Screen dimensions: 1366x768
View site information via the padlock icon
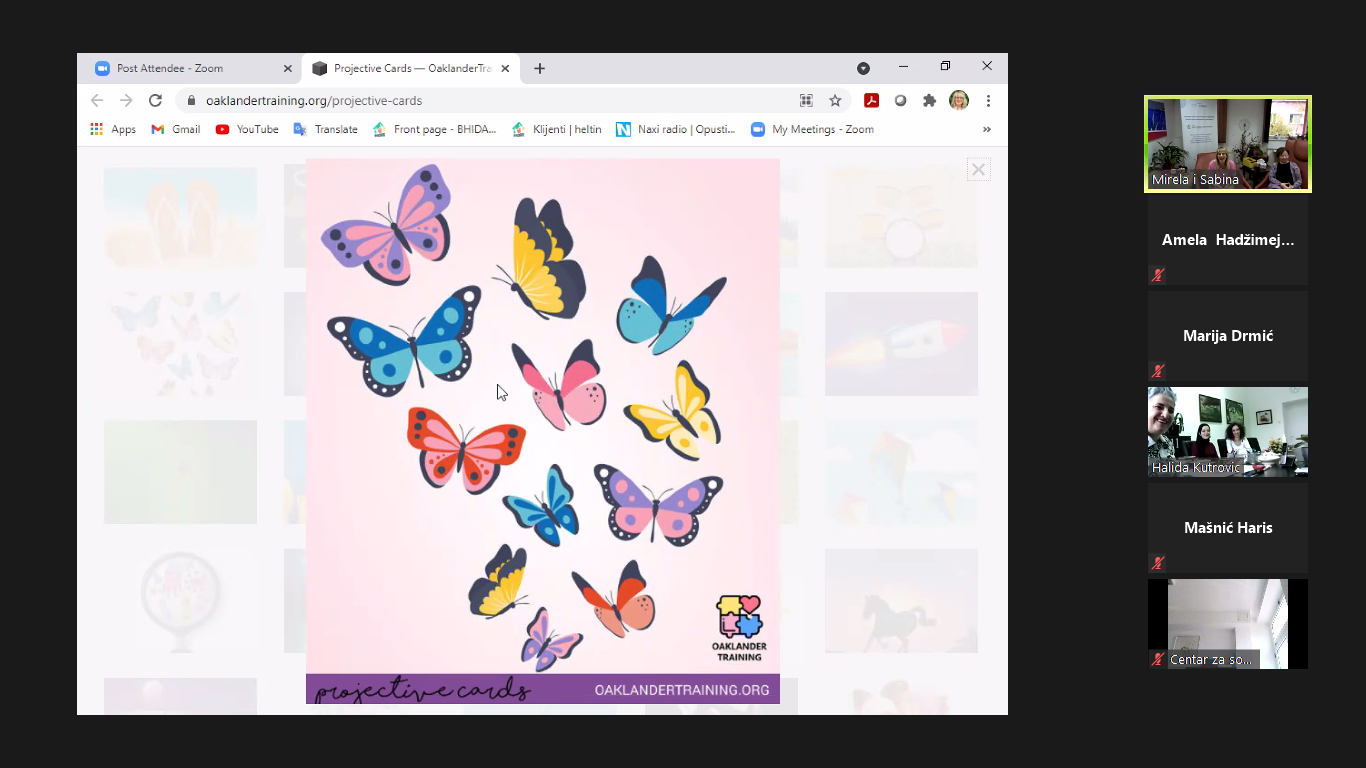pos(190,100)
